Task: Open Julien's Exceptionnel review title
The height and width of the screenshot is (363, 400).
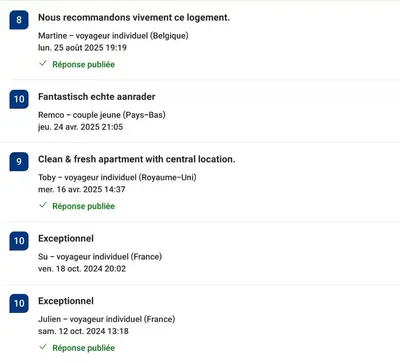Action: [66, 301]
